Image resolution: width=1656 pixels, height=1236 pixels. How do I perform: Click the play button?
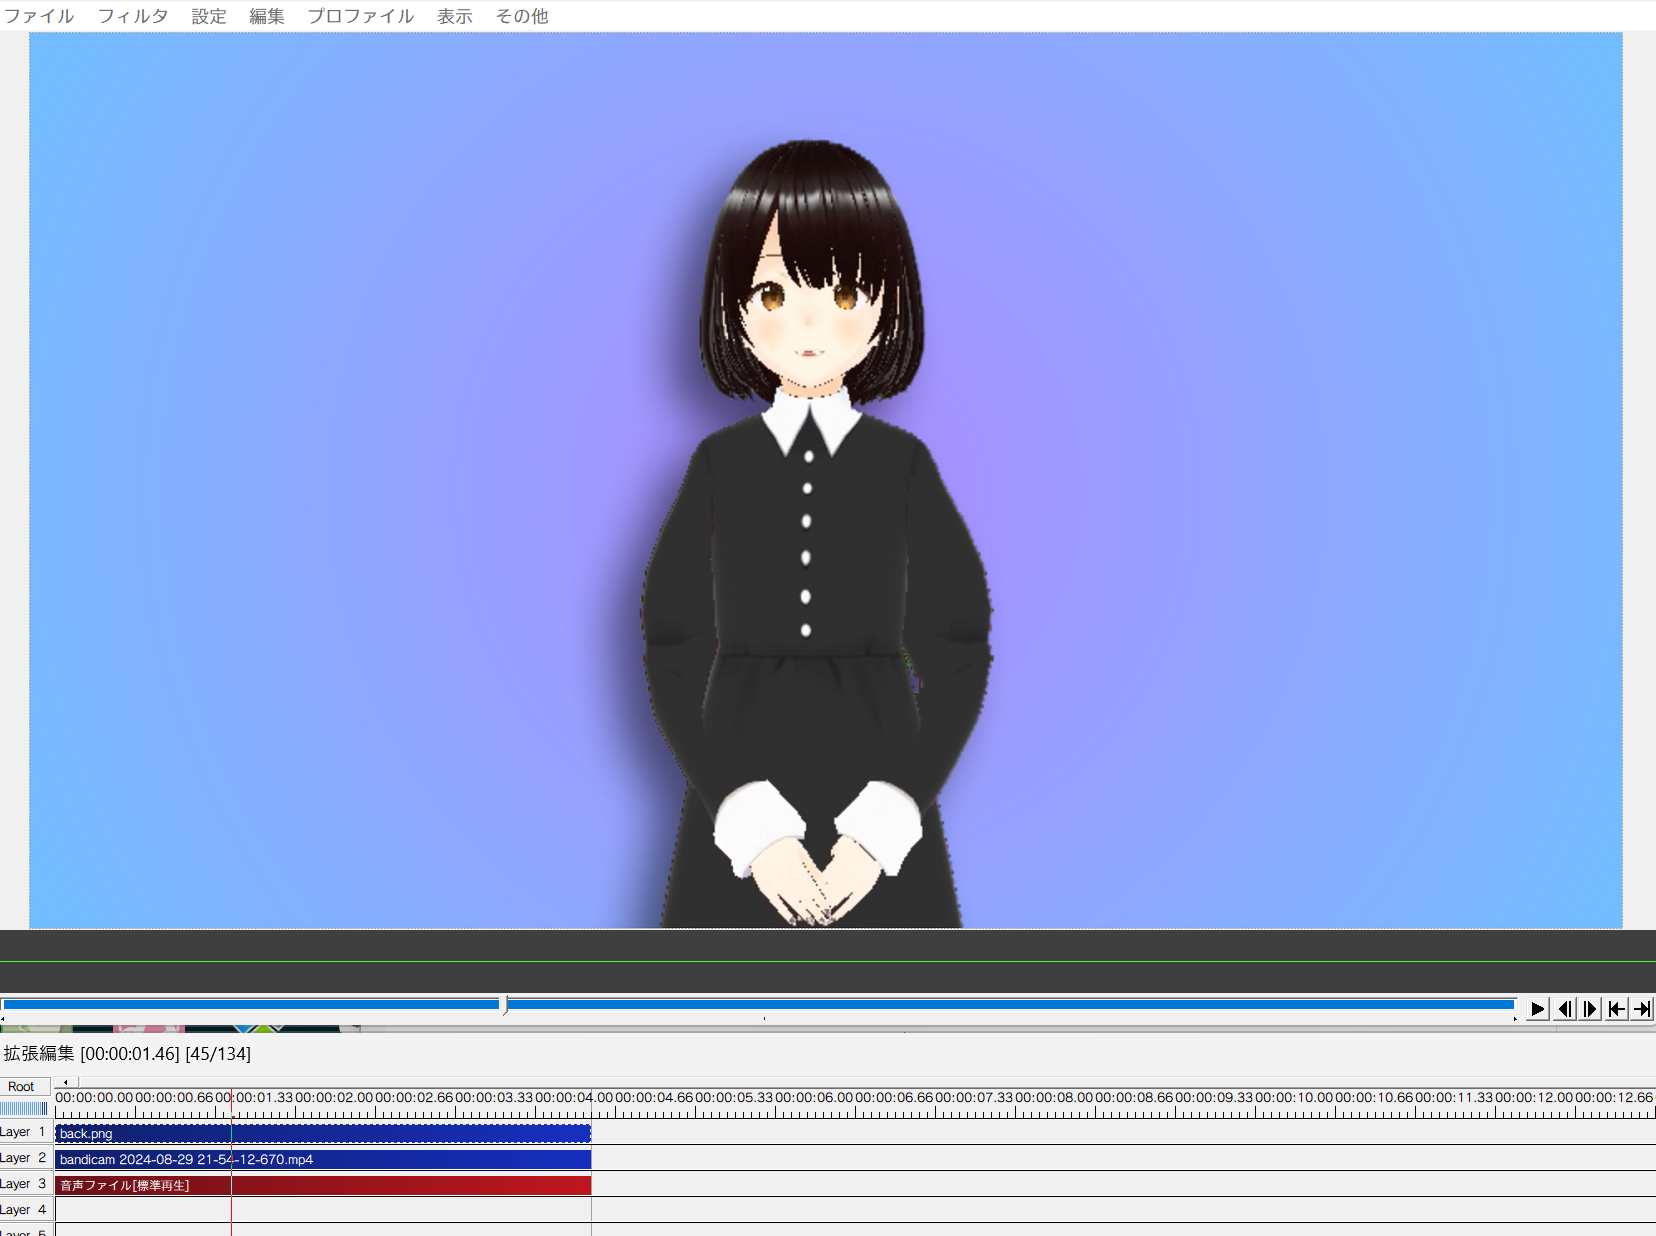click(1538, 1009)
